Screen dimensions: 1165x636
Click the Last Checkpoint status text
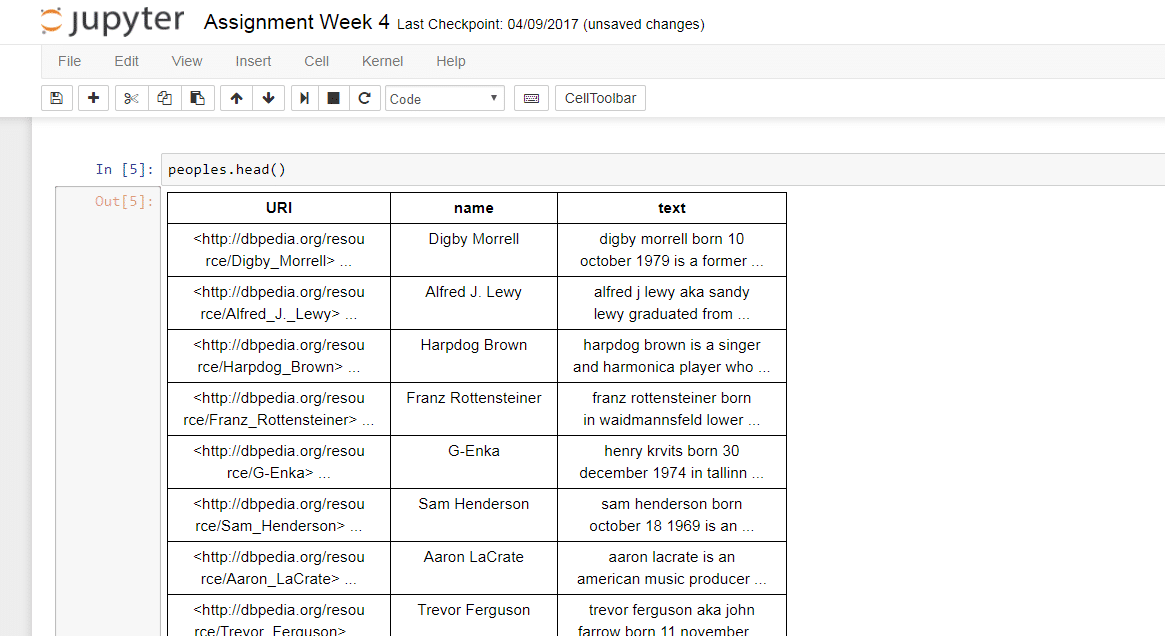[x=551, y=25]
